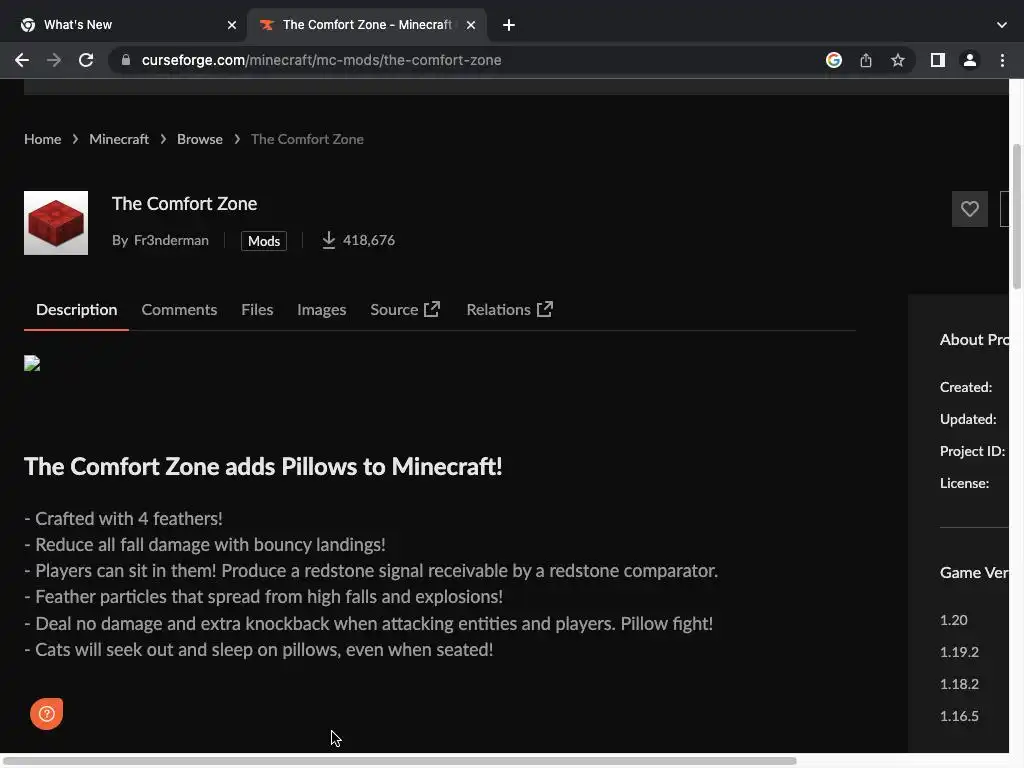Switch to the Files tab
The width and height of the screenshot is (1024, 768).
pos(257,310)
